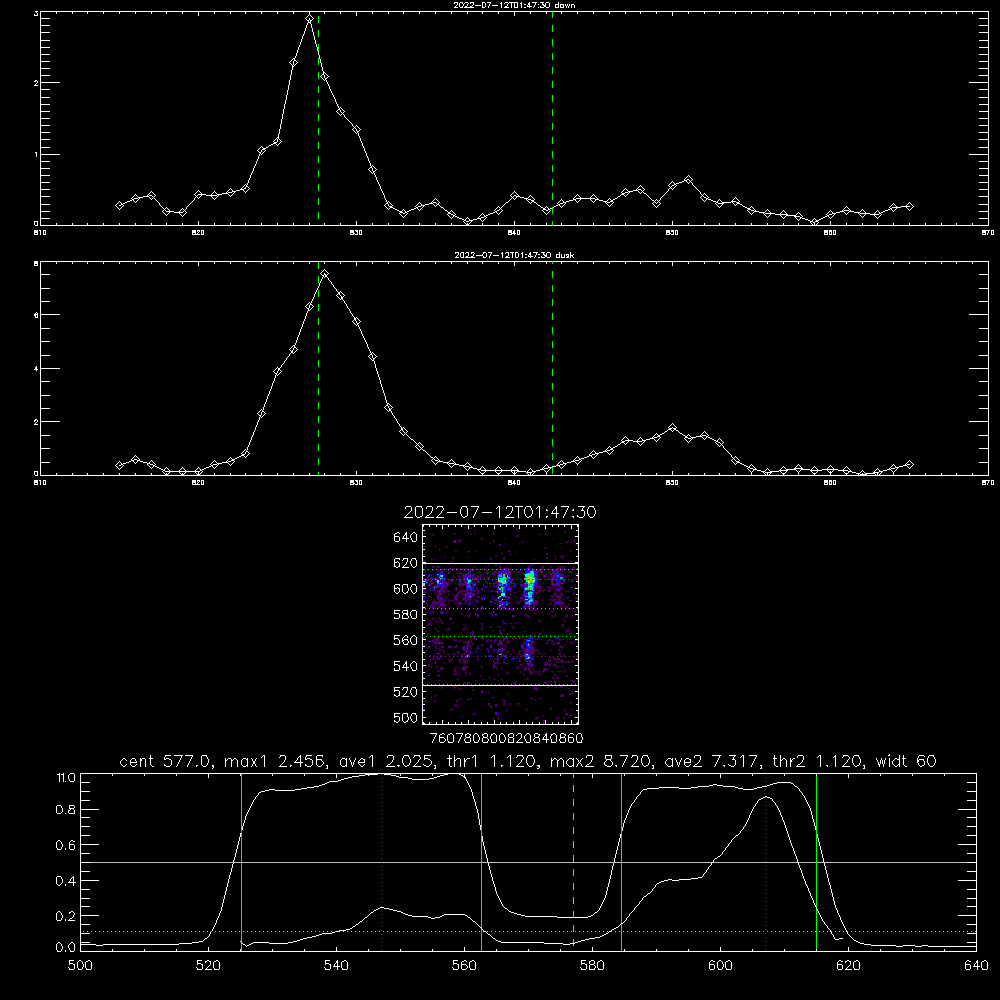Click the dusk plot y-axis label "6"

point(36,315)
